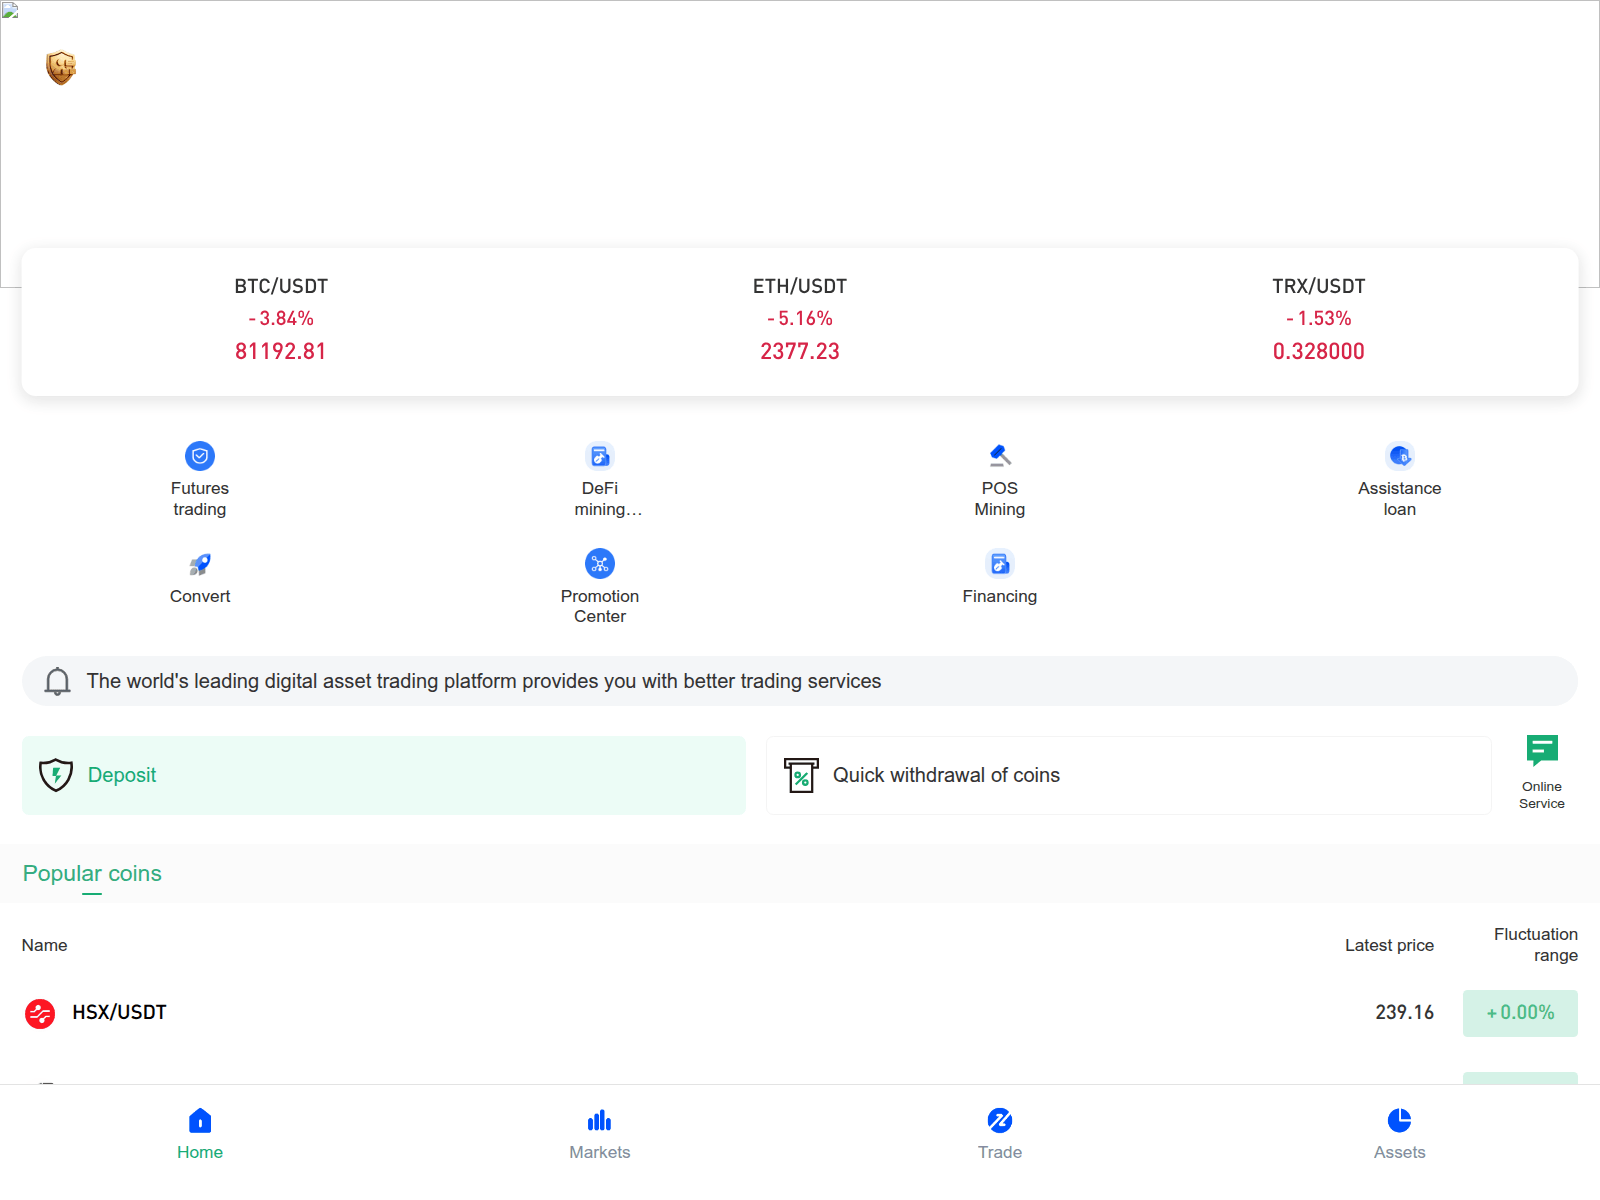Click the HSX/USDT coin name
Viewport: 1600px width, 1200px height.
tap(120, 1013)
